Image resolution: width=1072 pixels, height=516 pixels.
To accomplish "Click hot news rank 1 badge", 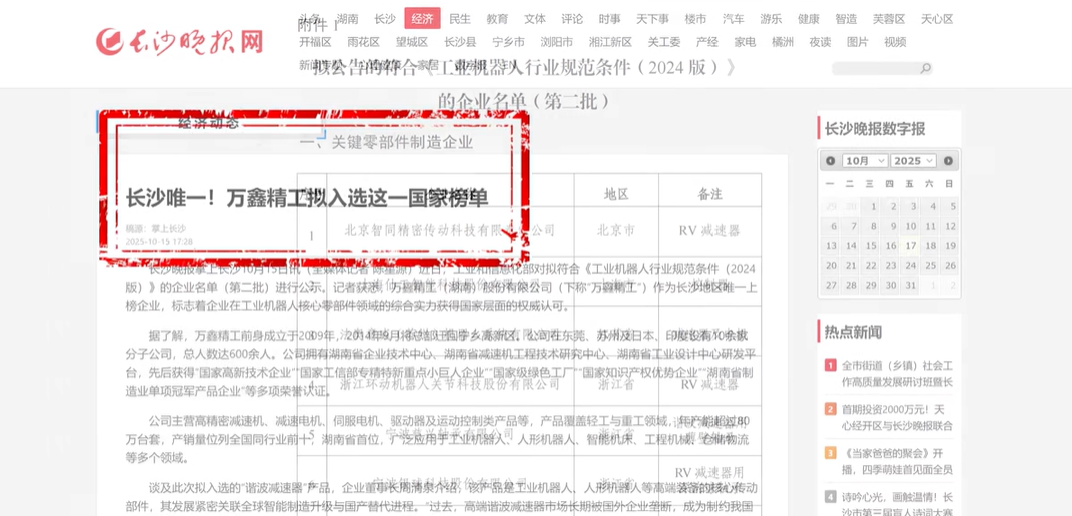I will point(830,366).
